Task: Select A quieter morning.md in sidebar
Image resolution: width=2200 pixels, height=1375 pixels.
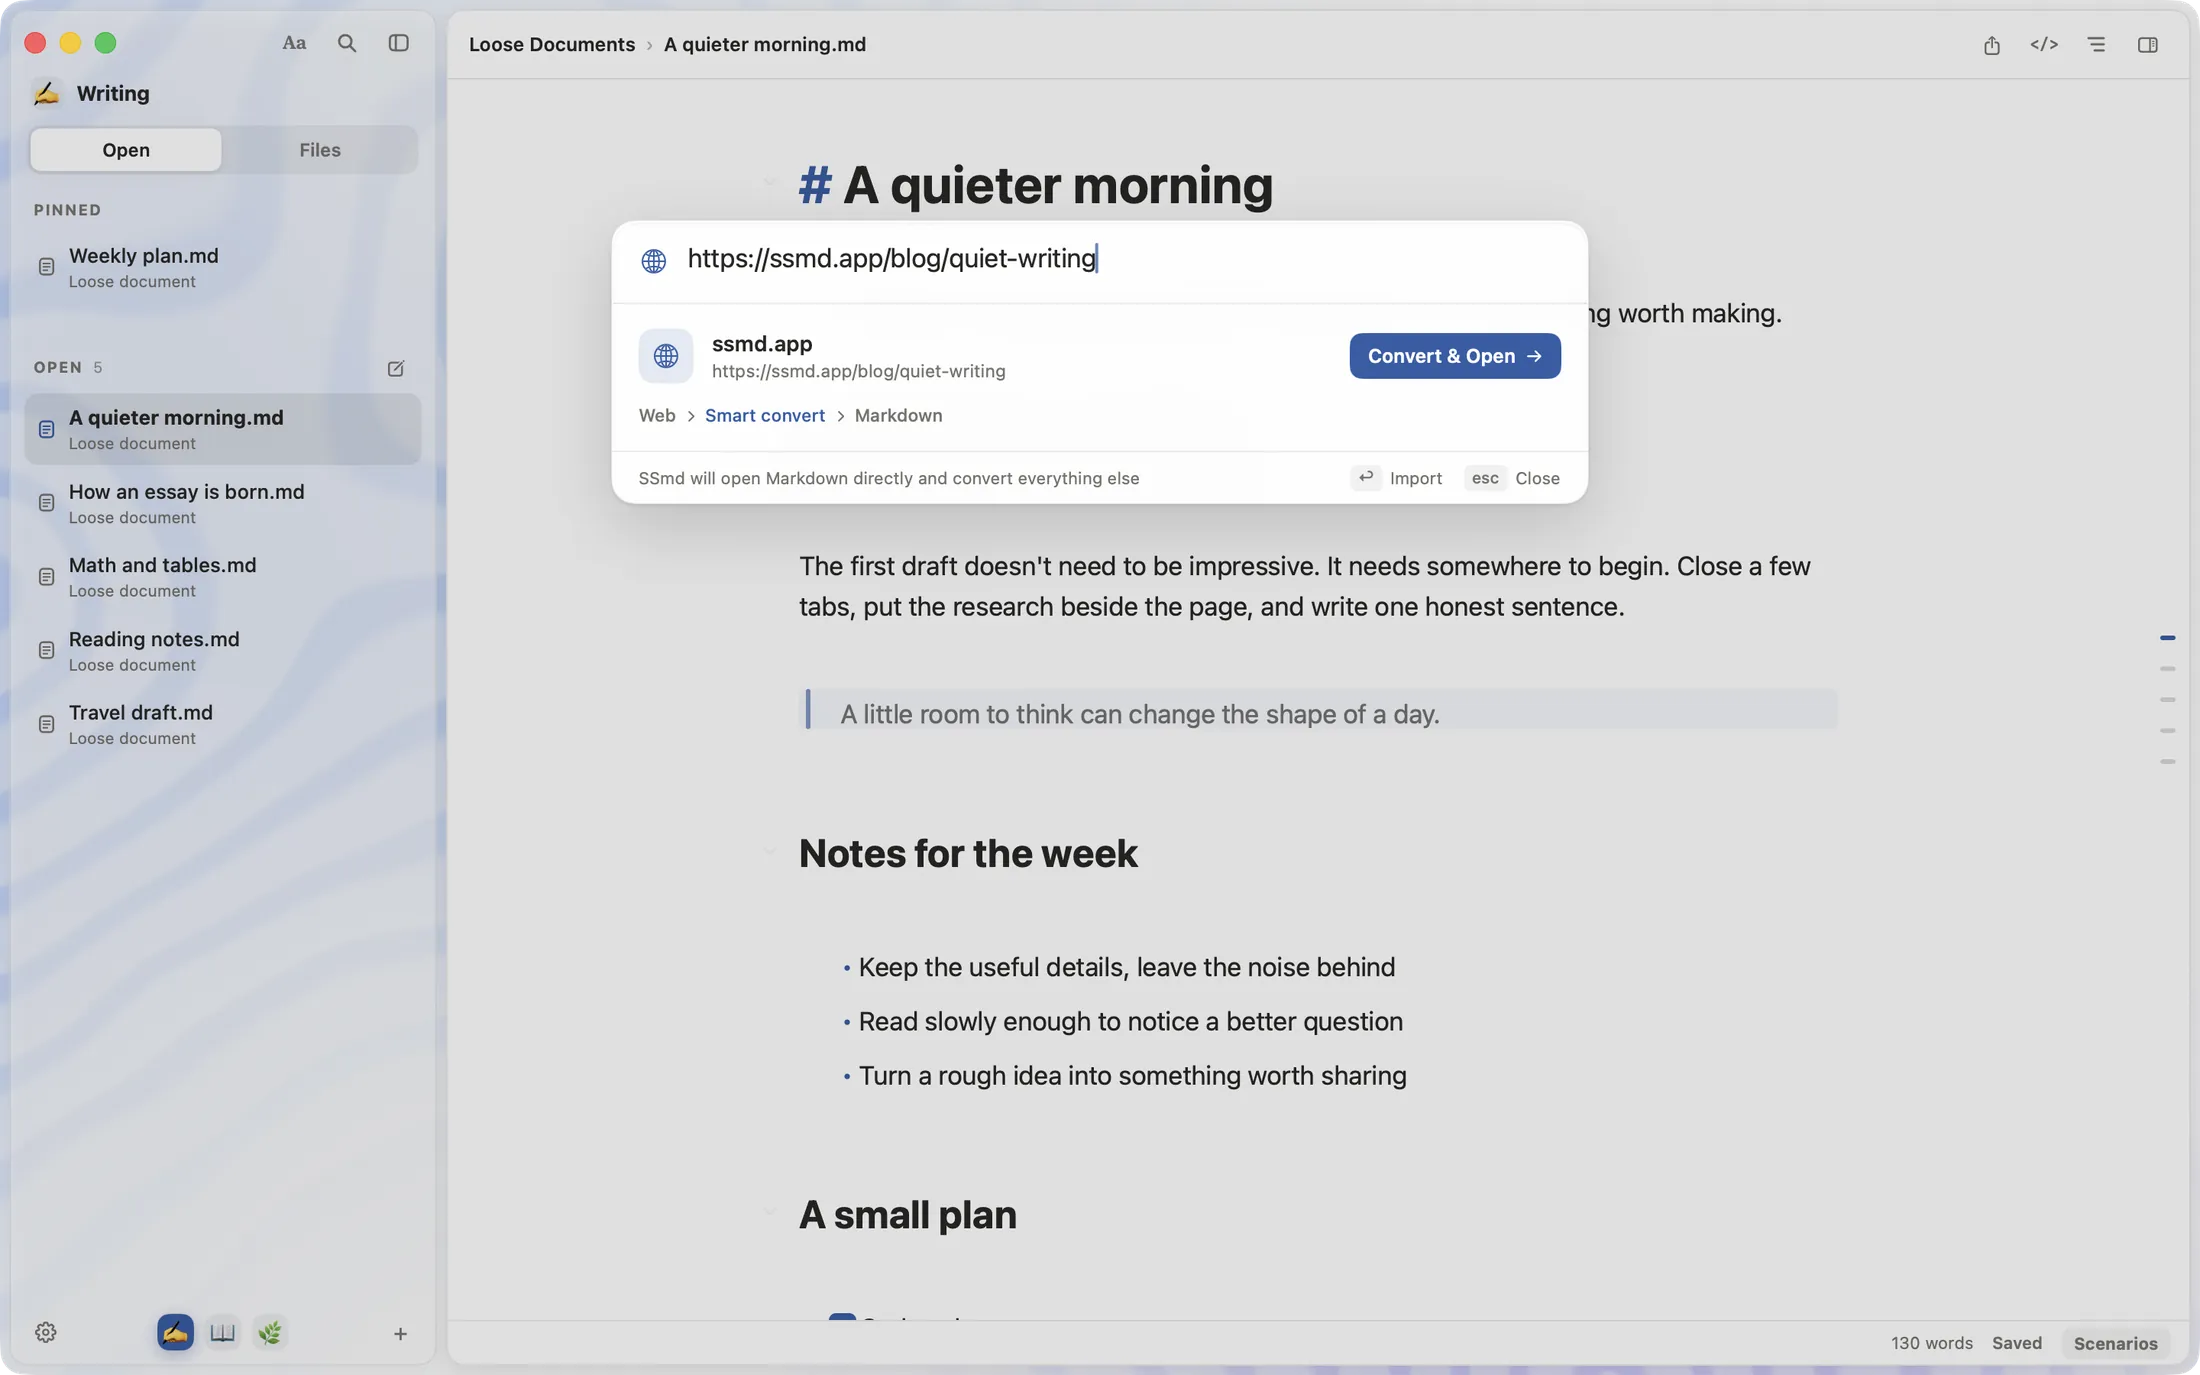Action: [x=222, y=429]
